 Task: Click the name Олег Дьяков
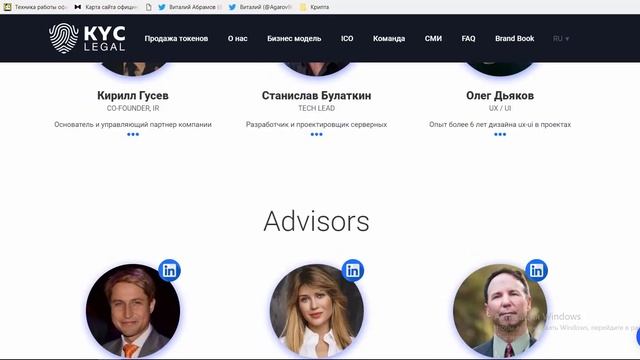pyautogui.click(x=500, y=96)
